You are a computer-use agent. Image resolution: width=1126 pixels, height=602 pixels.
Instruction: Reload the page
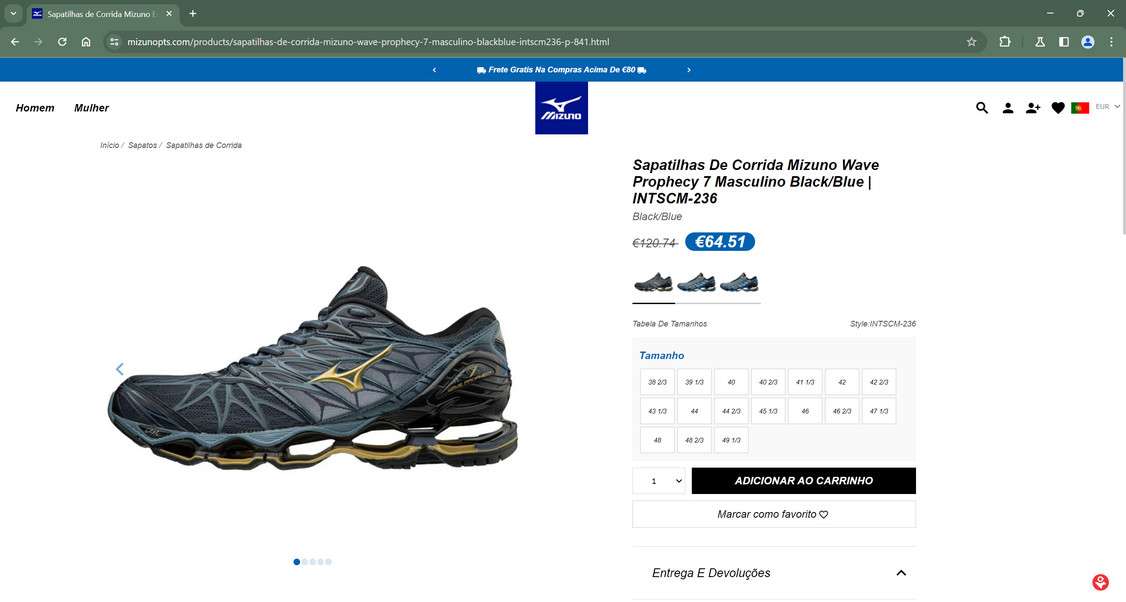coord(62,42)
